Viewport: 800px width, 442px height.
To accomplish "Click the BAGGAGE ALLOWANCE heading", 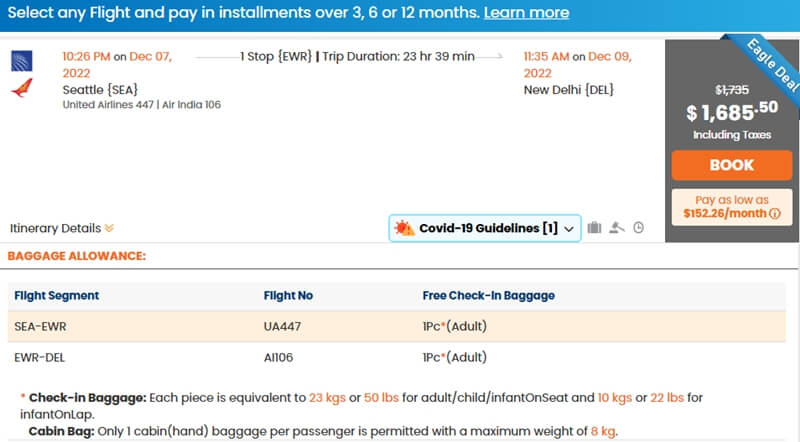I will pyautogui.click(x=77, y=256).
